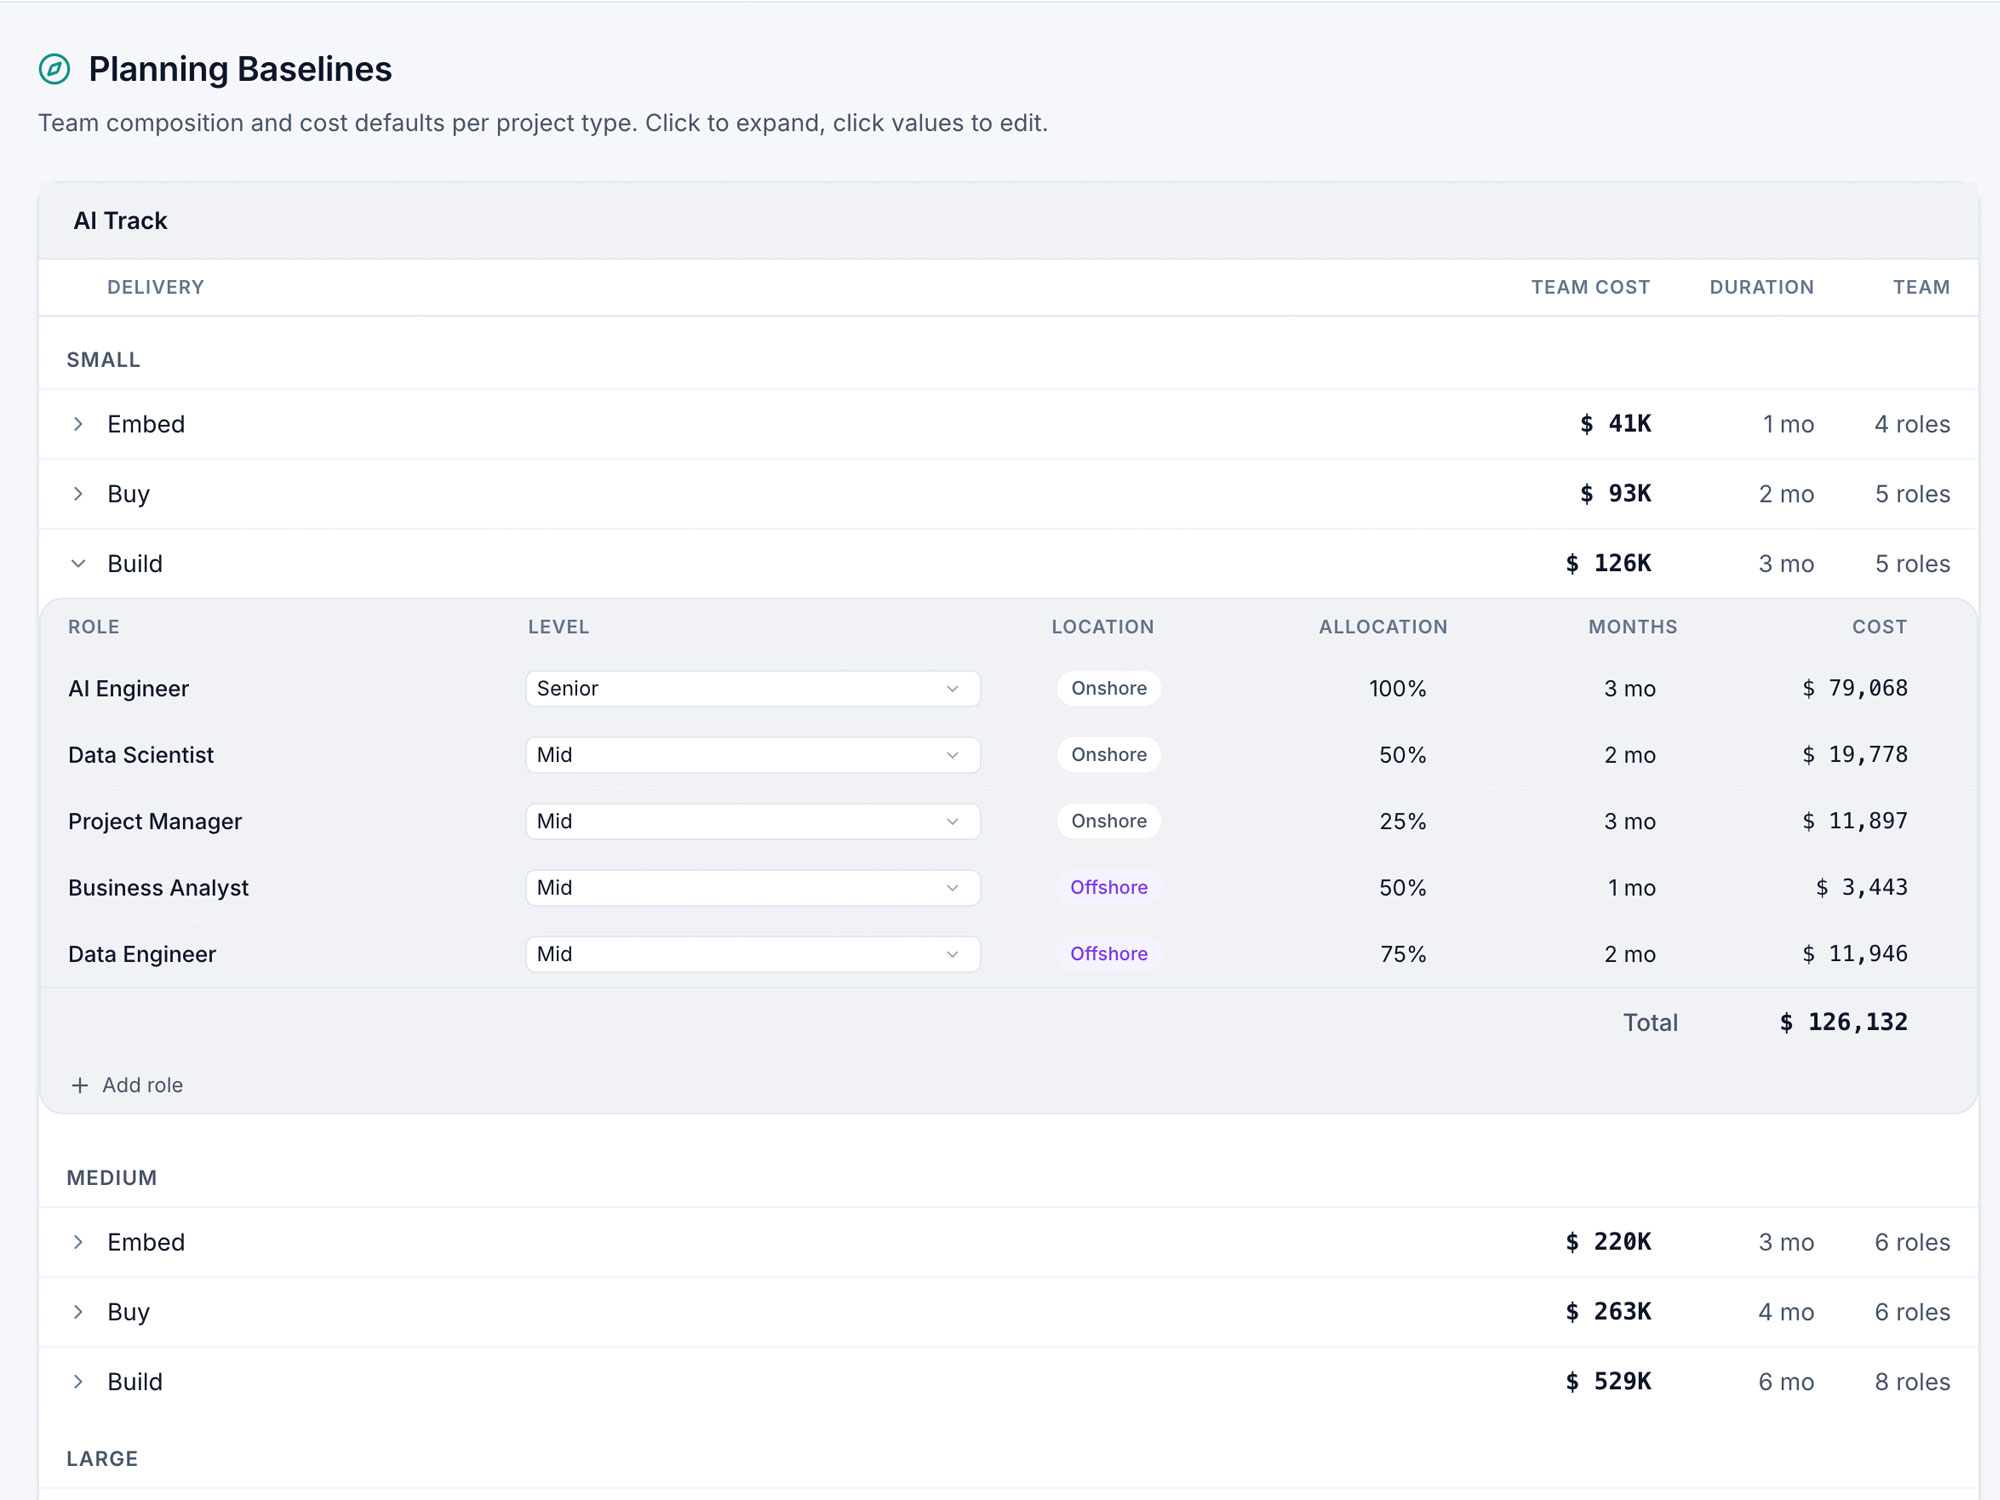
Task: Toggle AI Engineer Onshore location
Action: (x=1108, y=688)
